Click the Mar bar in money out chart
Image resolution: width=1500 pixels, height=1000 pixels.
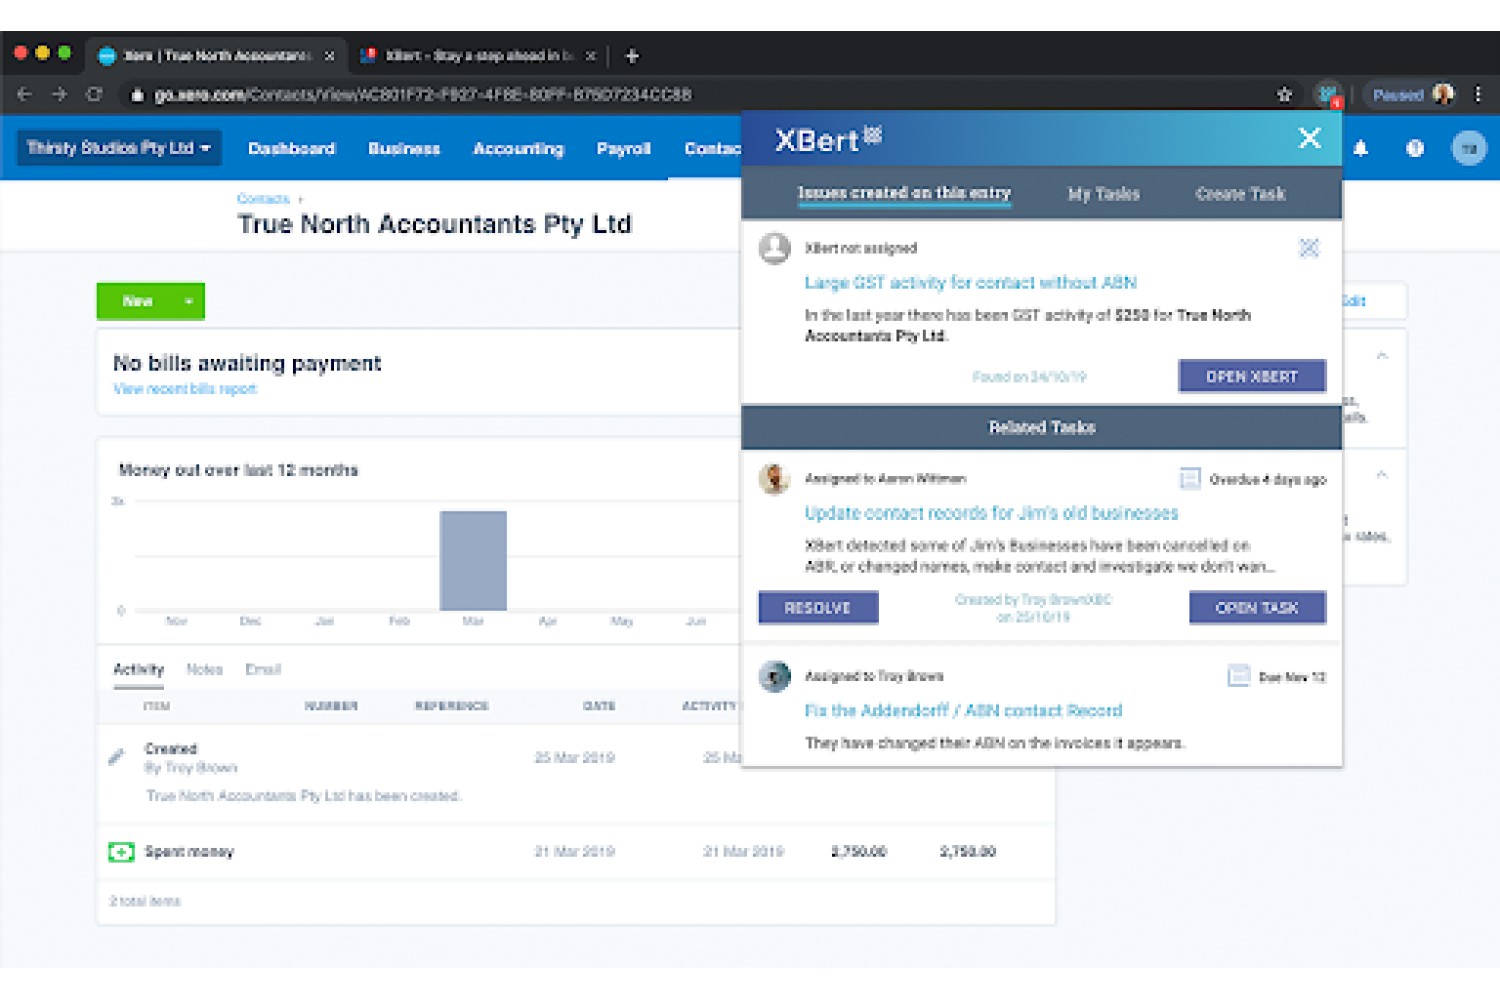coord(473,560)
